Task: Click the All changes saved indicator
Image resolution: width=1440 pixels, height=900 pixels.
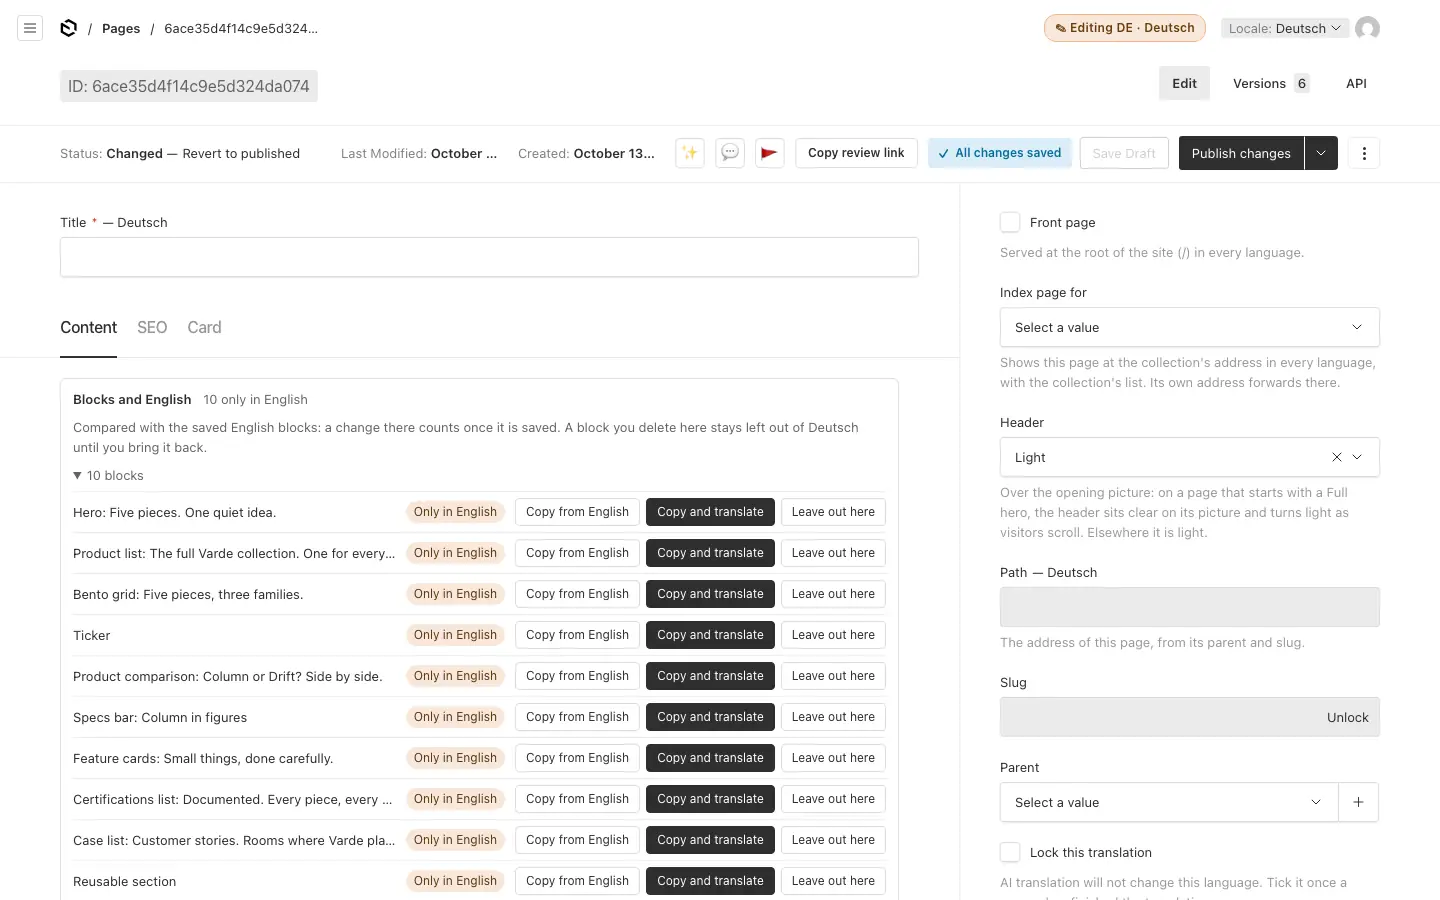Action: tap(1000, 153)
